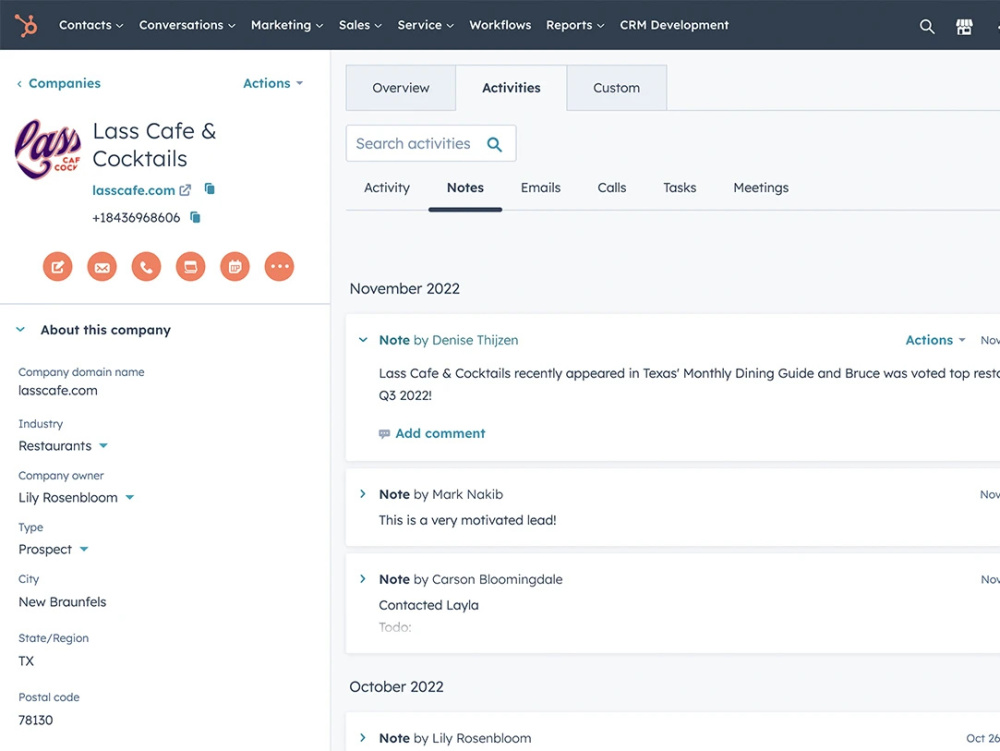Click the Postal code value 78130

pos(36,720)
